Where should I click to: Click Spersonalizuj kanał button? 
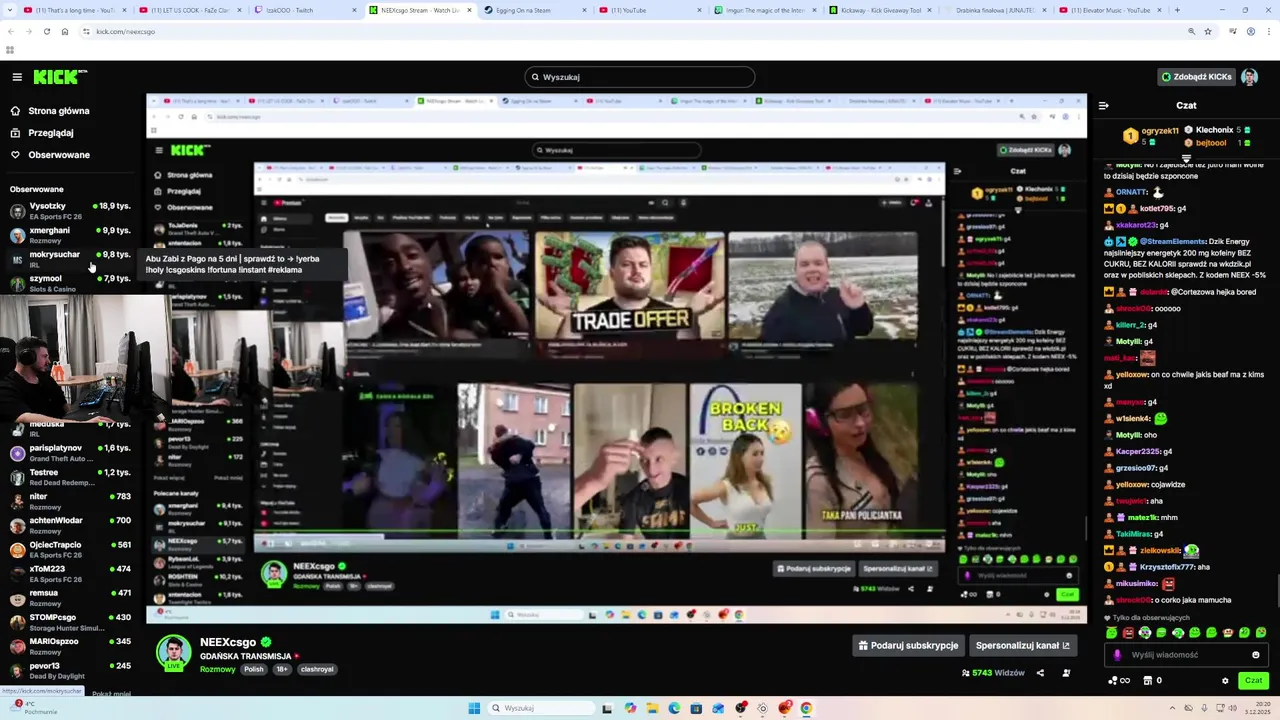[1023, 646]
